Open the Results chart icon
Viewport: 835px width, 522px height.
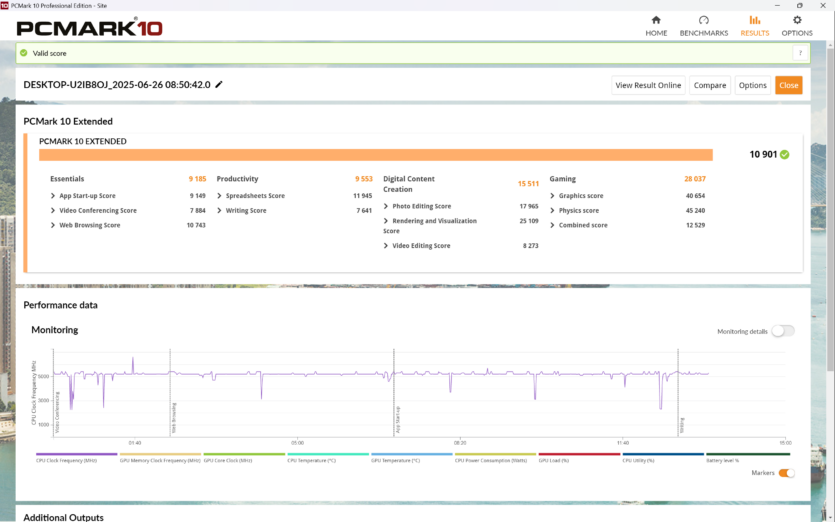[755, 20]
